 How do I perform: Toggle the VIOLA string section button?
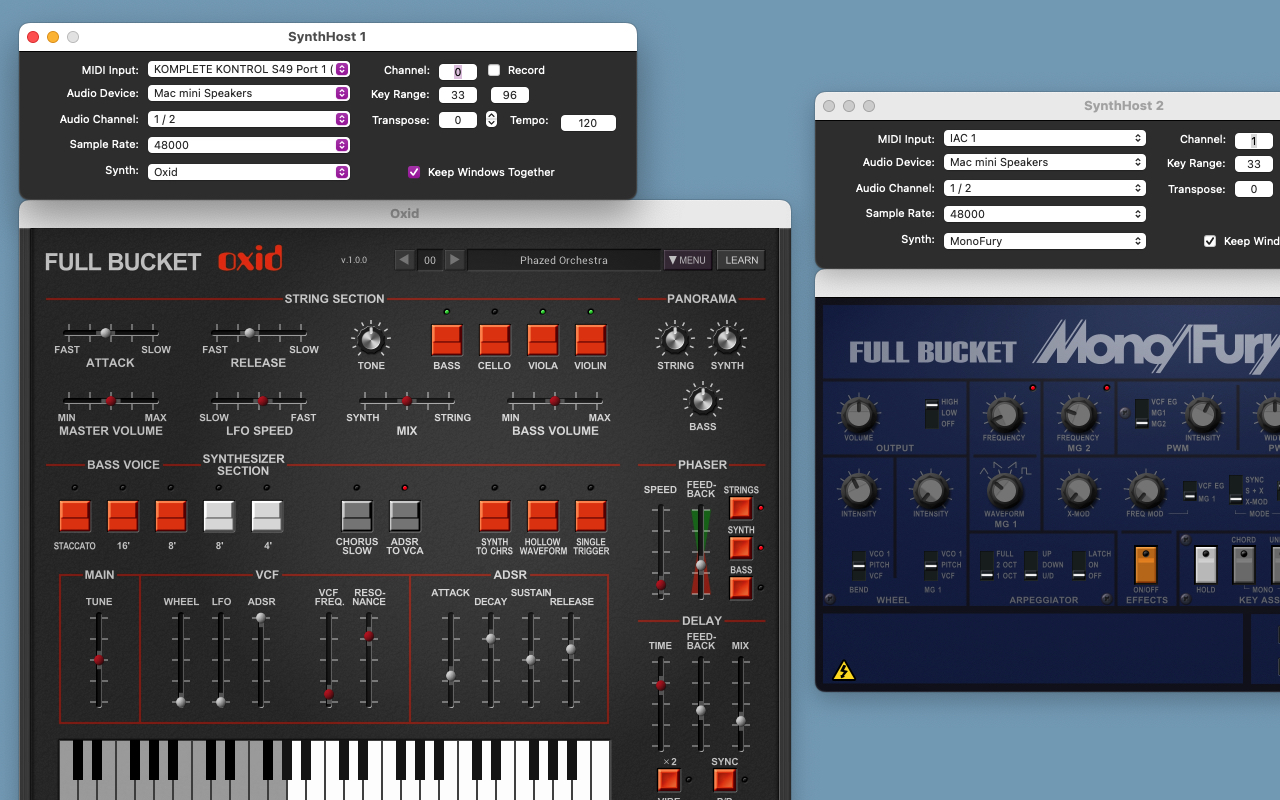tap(543, 340)
